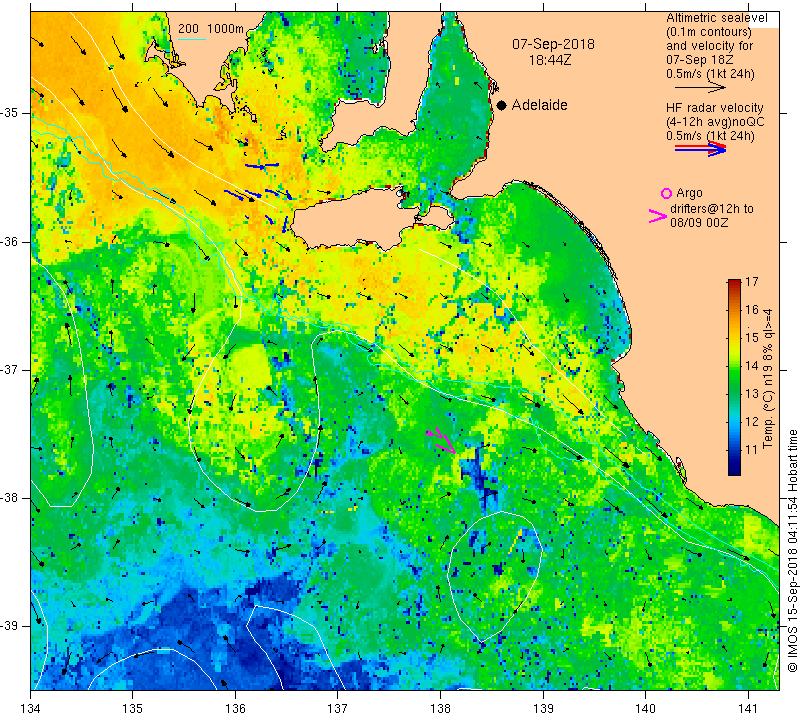Click the IMOS copyright timestamp text
Screen dimensions: 800x720
point(792,551)
